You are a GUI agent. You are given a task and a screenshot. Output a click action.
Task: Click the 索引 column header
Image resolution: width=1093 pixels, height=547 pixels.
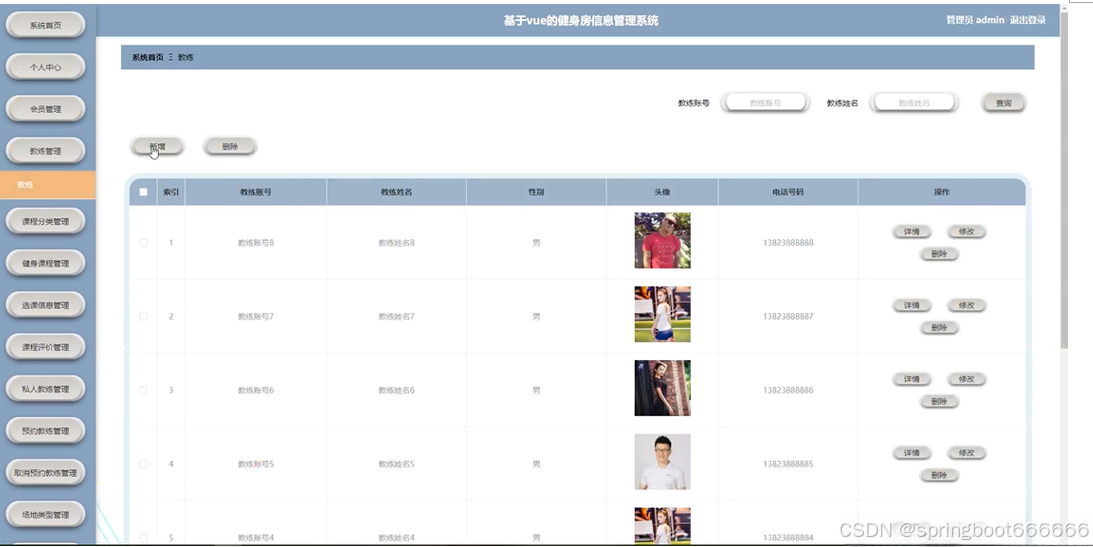[171, 192]
